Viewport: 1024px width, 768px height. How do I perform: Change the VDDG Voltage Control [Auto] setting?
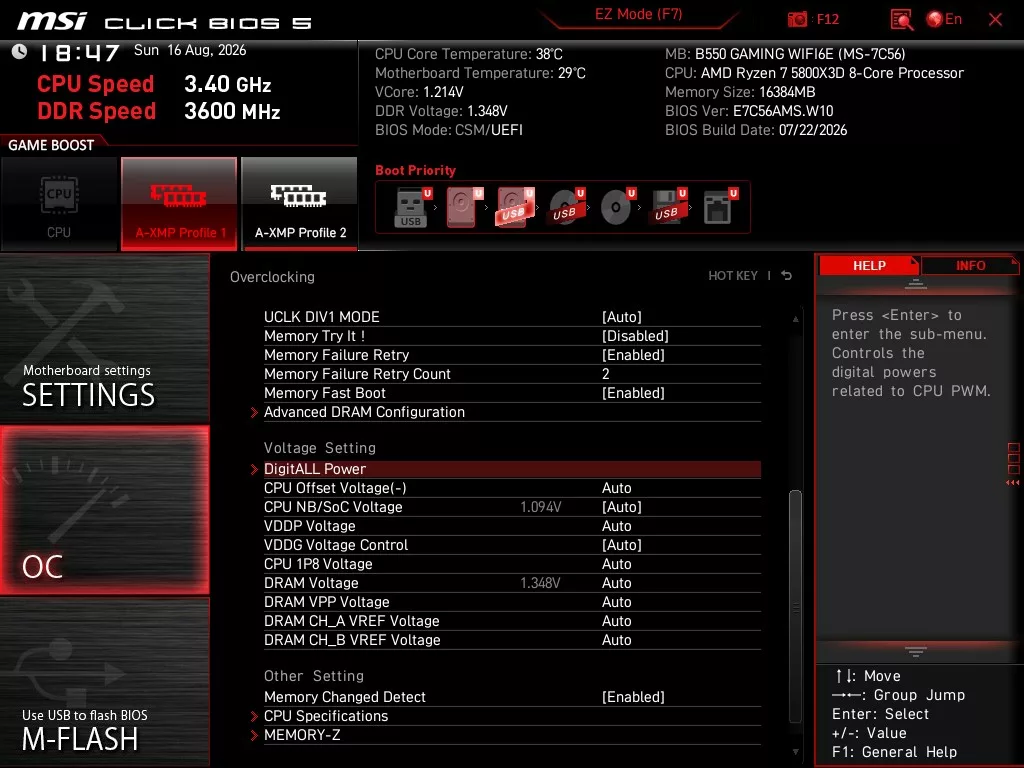click(x=622, y=545)
